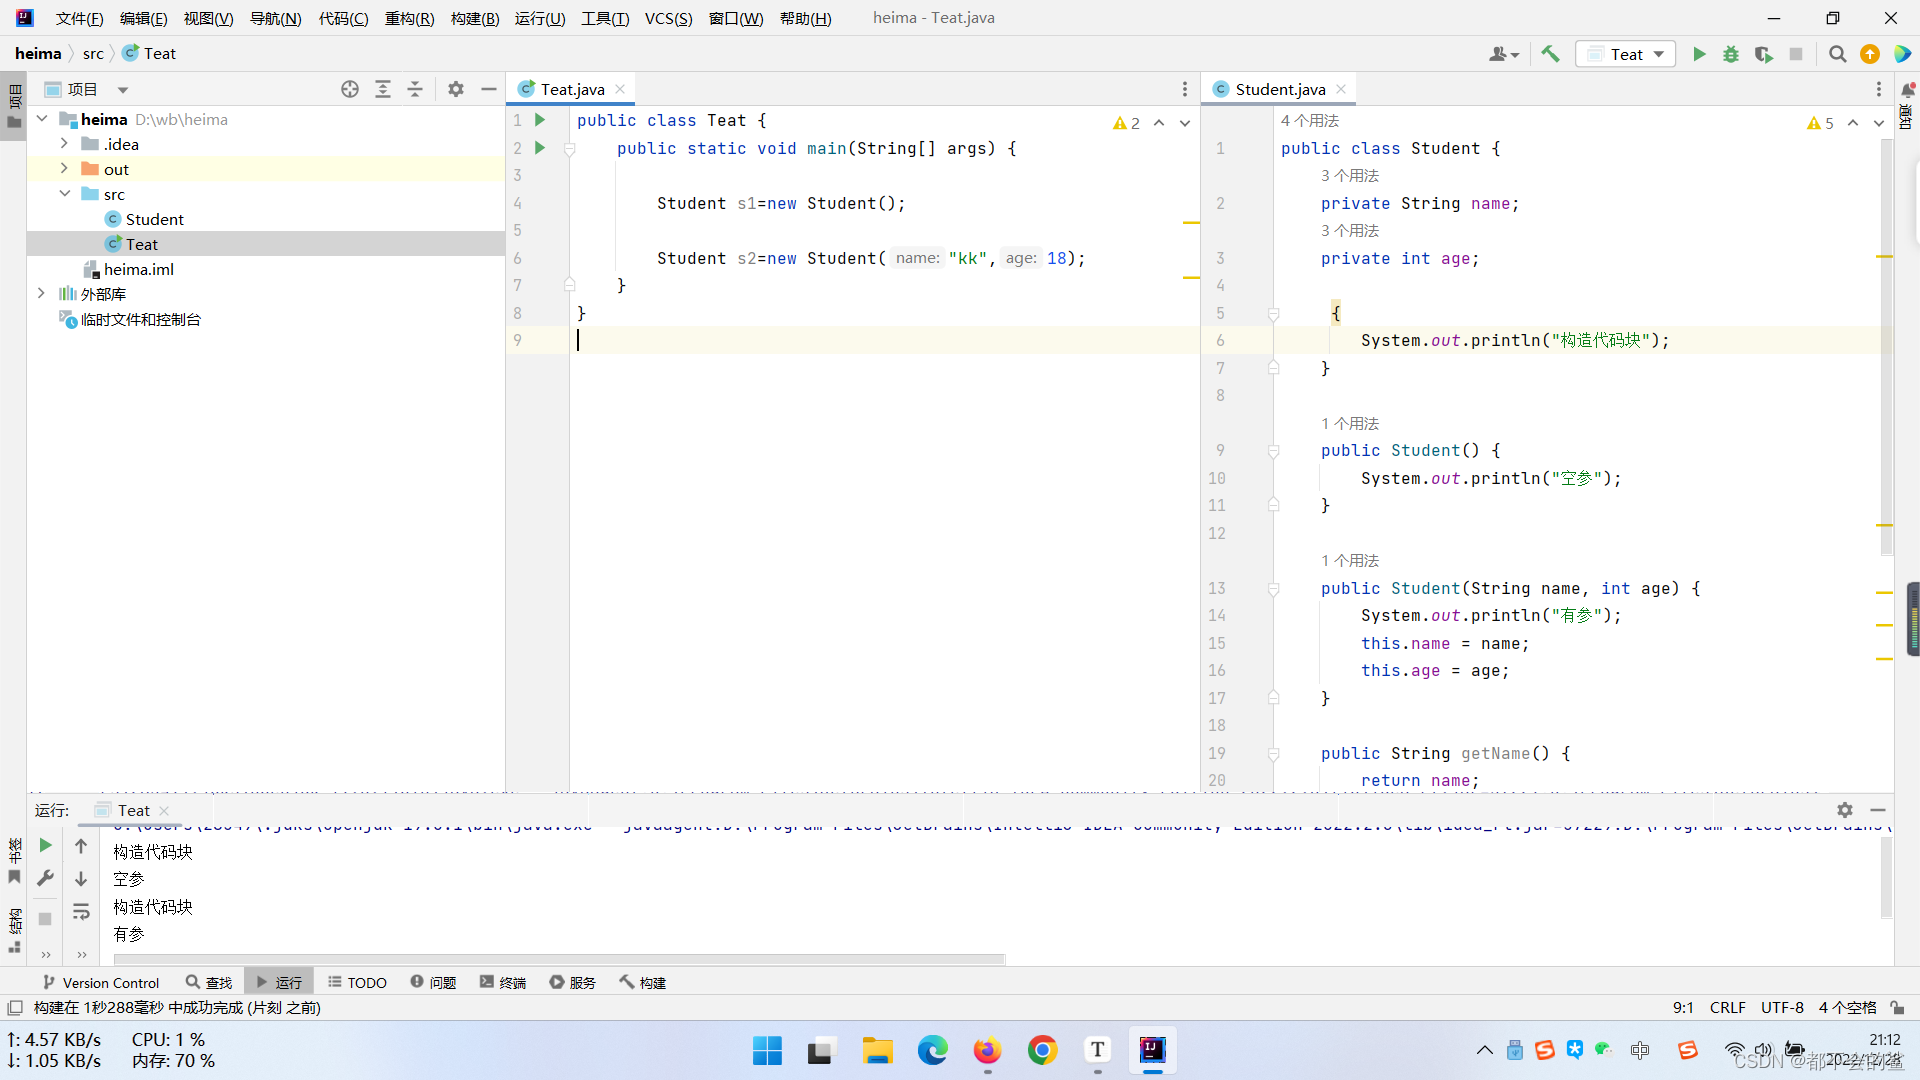1920x1080 pixels.
Task: Switch to the Student.java tab
Action: click(1279, 89)
